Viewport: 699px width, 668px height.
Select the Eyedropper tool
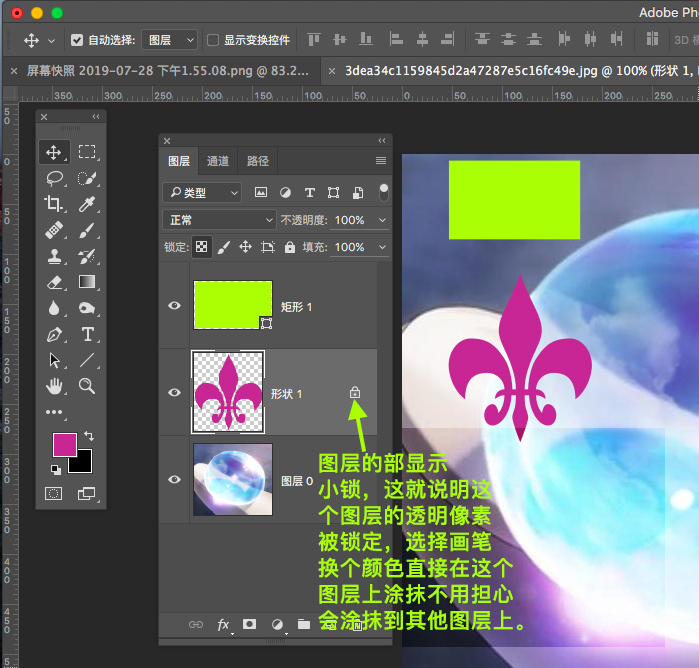(88, 204)
